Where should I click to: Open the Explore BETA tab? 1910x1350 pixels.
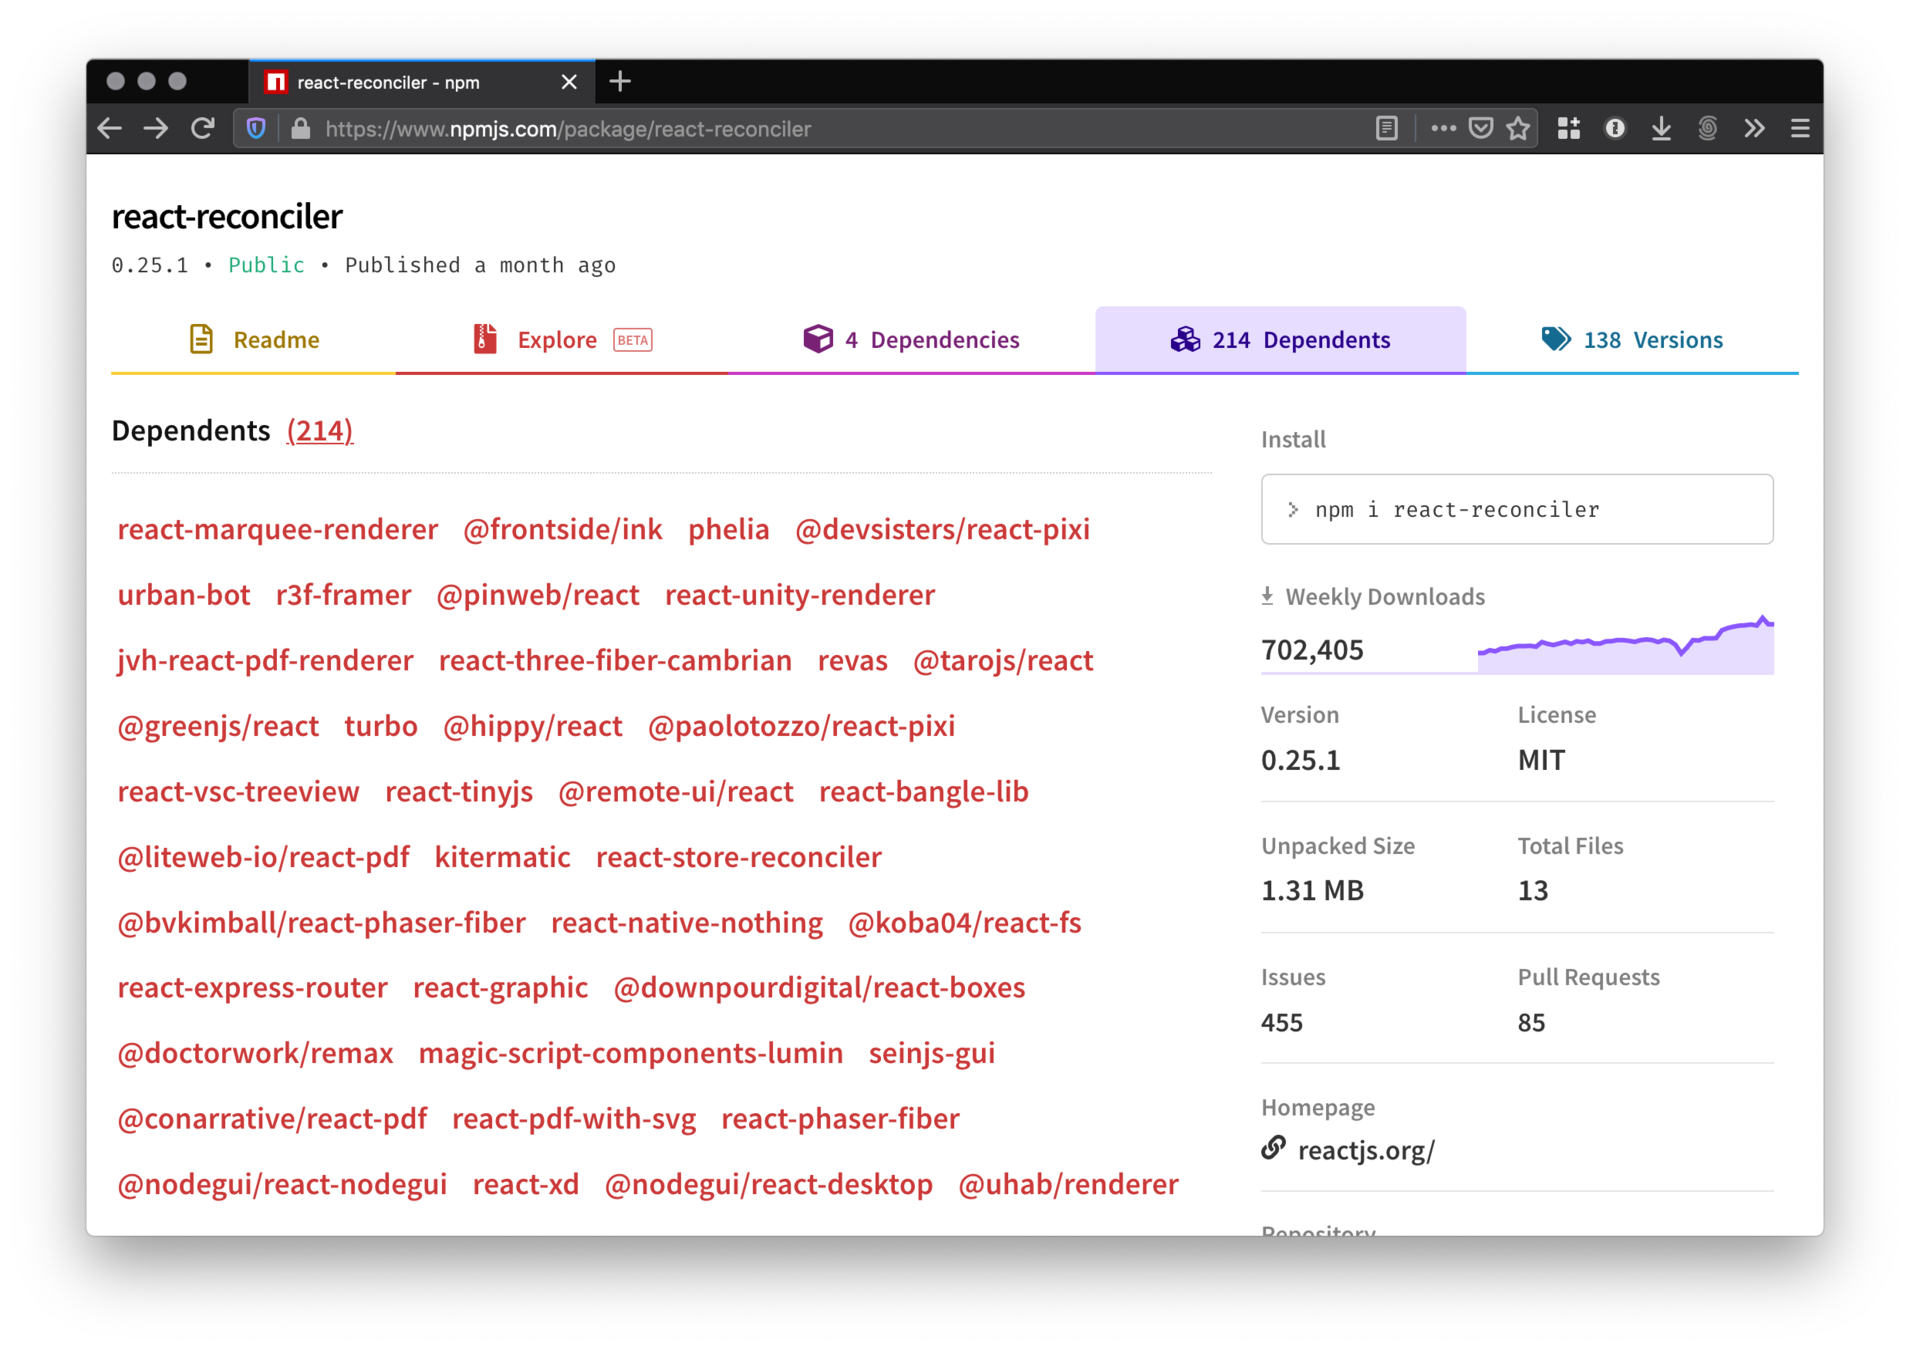click(x=562, y=339)
